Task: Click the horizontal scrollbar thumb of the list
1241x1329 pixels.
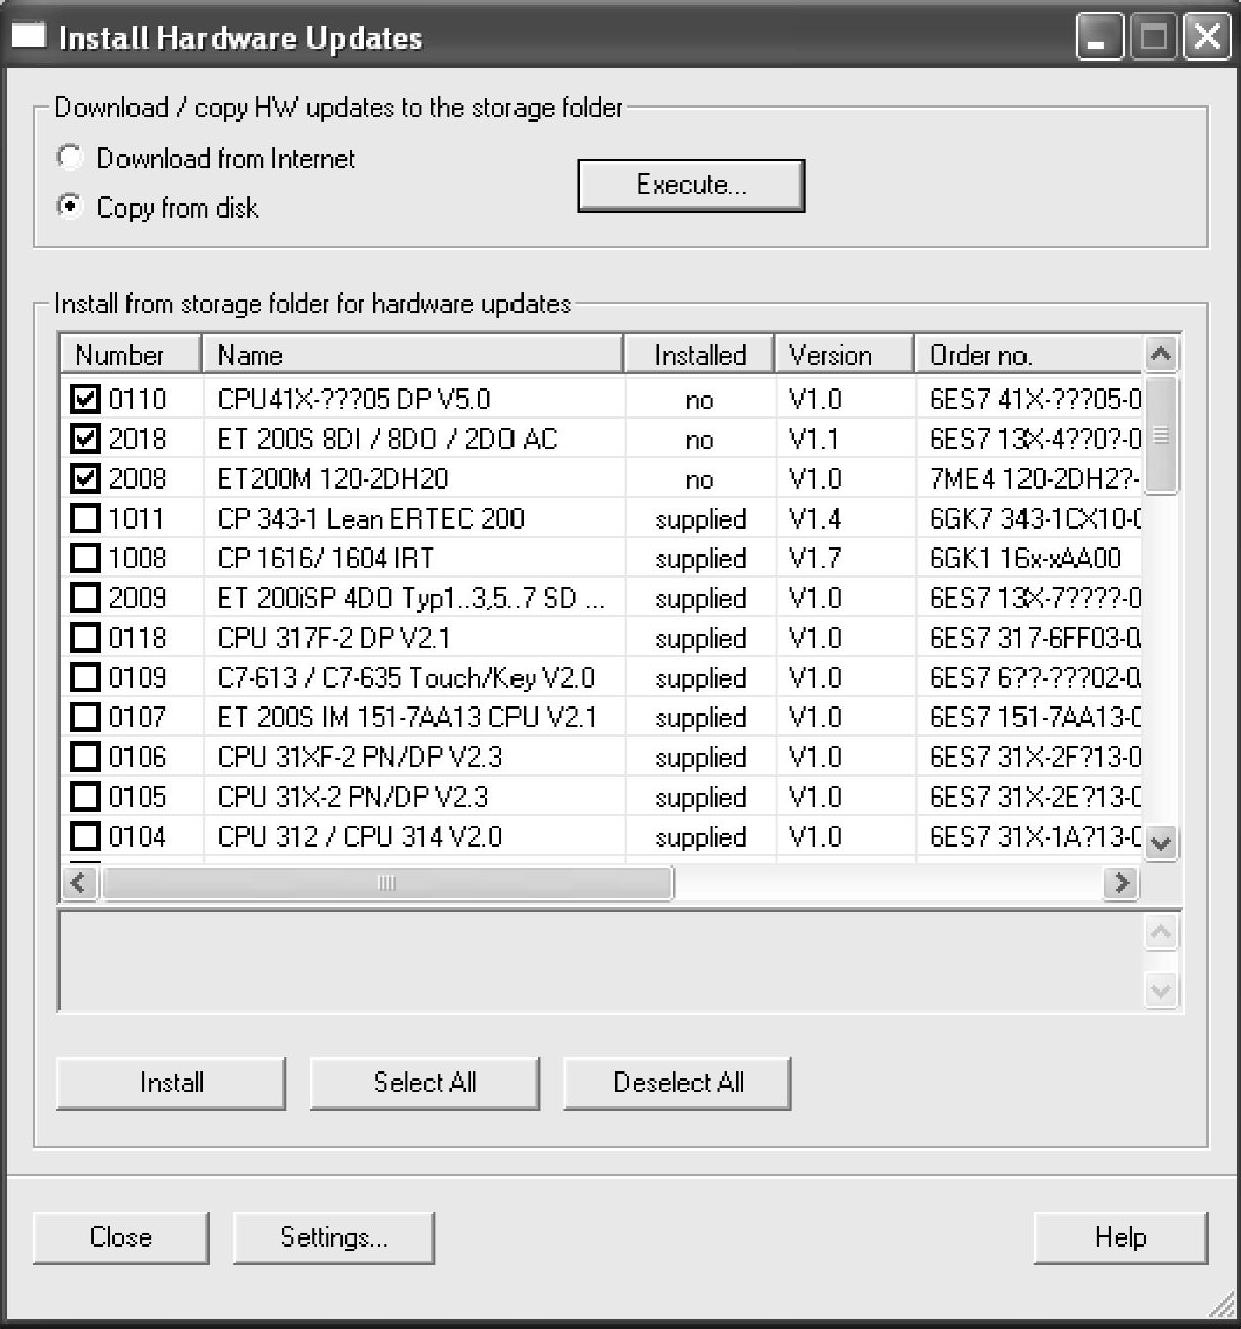Action: pos(387,883)
